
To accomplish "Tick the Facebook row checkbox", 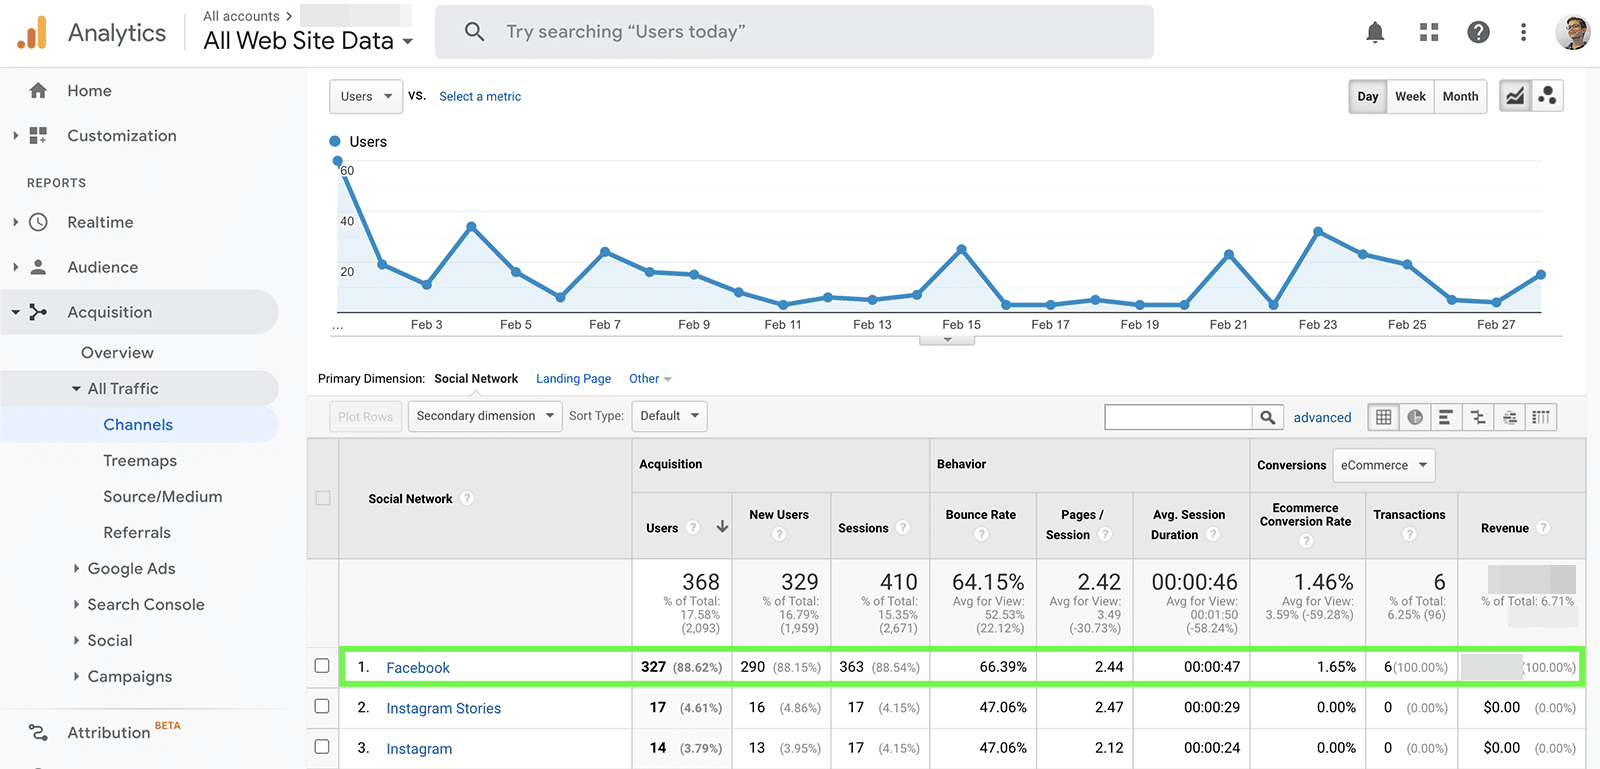I will point(322,666).
